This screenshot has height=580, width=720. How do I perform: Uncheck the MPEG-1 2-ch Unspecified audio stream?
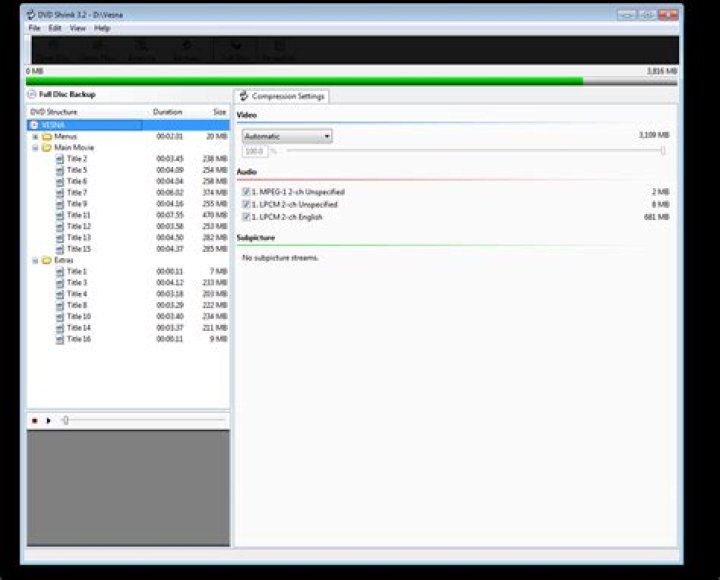tap(246, 192)
